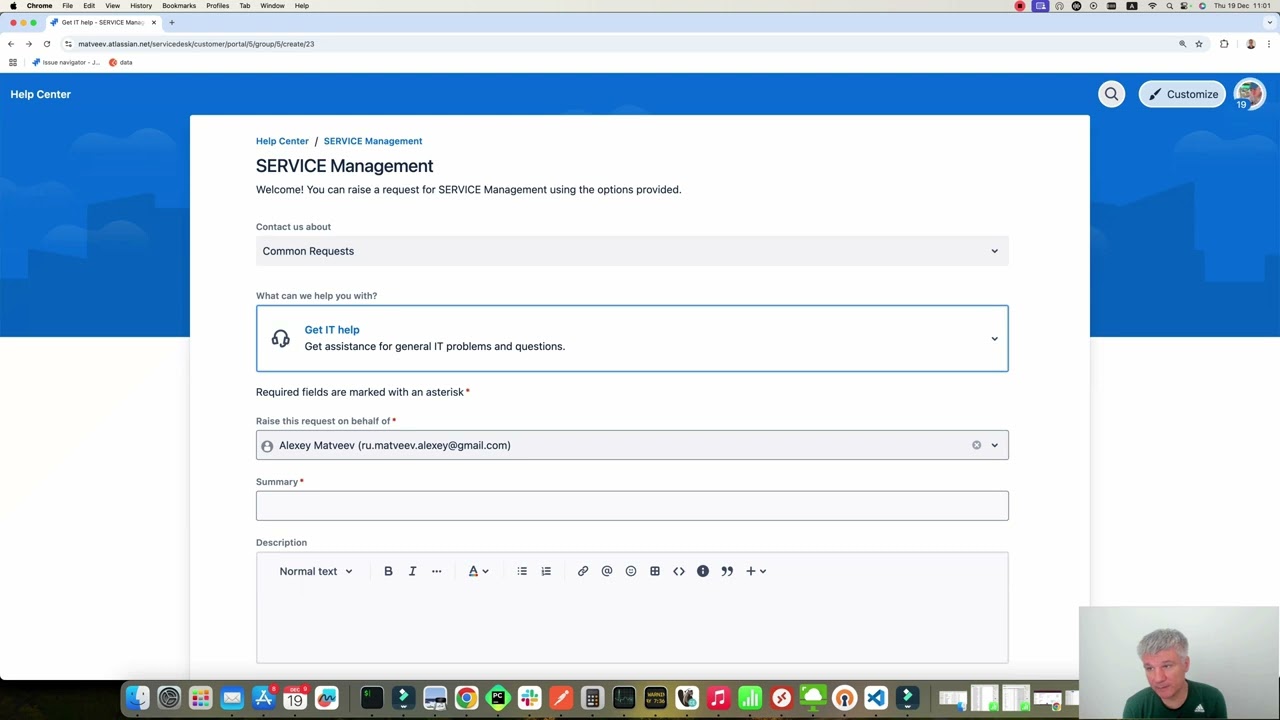Open Slack from the dock

click(529, 698)
